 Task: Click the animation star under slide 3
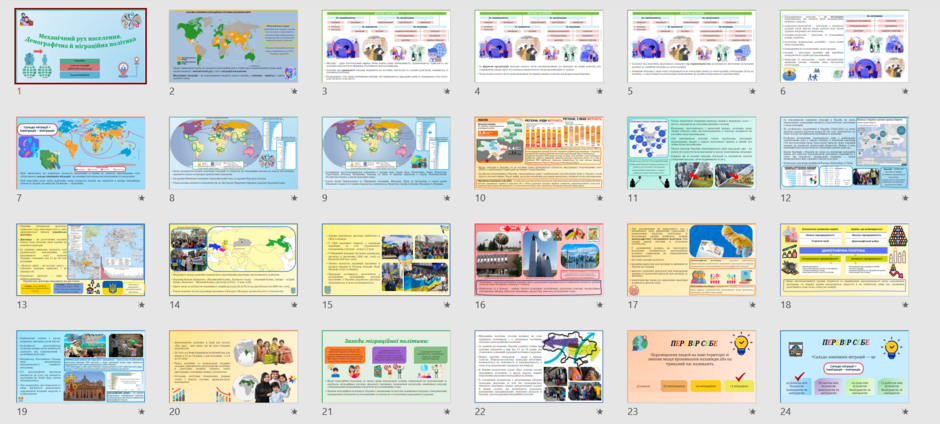click(447, 91)
